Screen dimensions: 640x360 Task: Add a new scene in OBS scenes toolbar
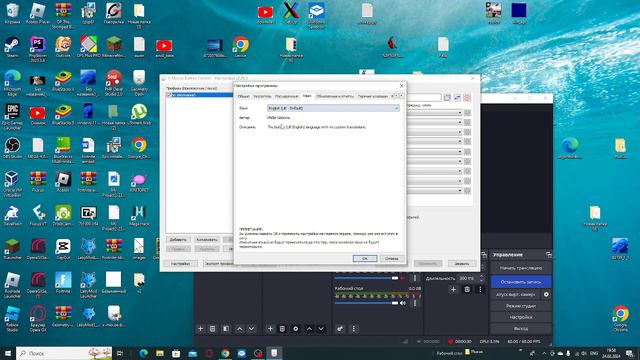click(200, 329)
